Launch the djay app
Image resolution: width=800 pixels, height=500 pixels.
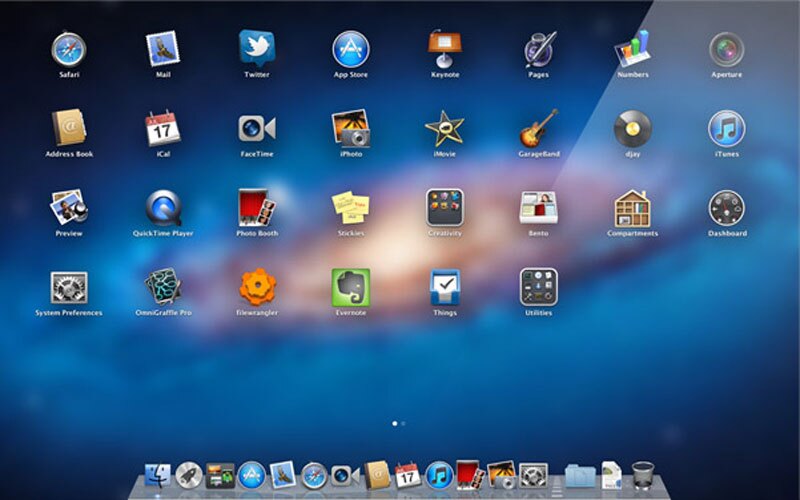point(633,129)
